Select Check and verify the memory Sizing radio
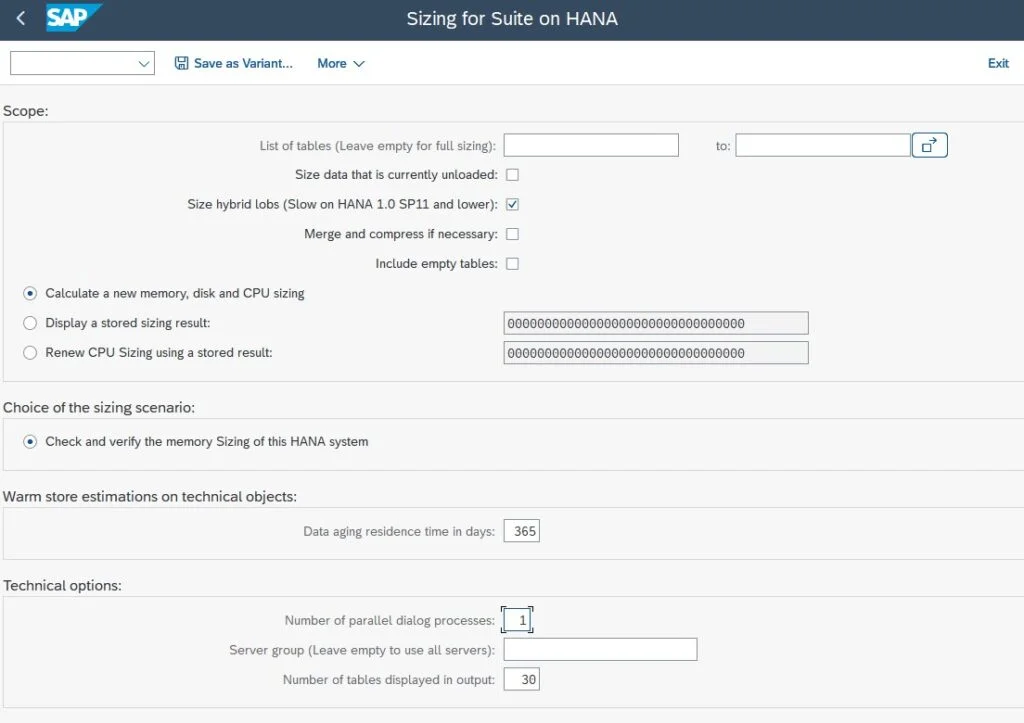 pyautogui.click(x=30, y=442)
